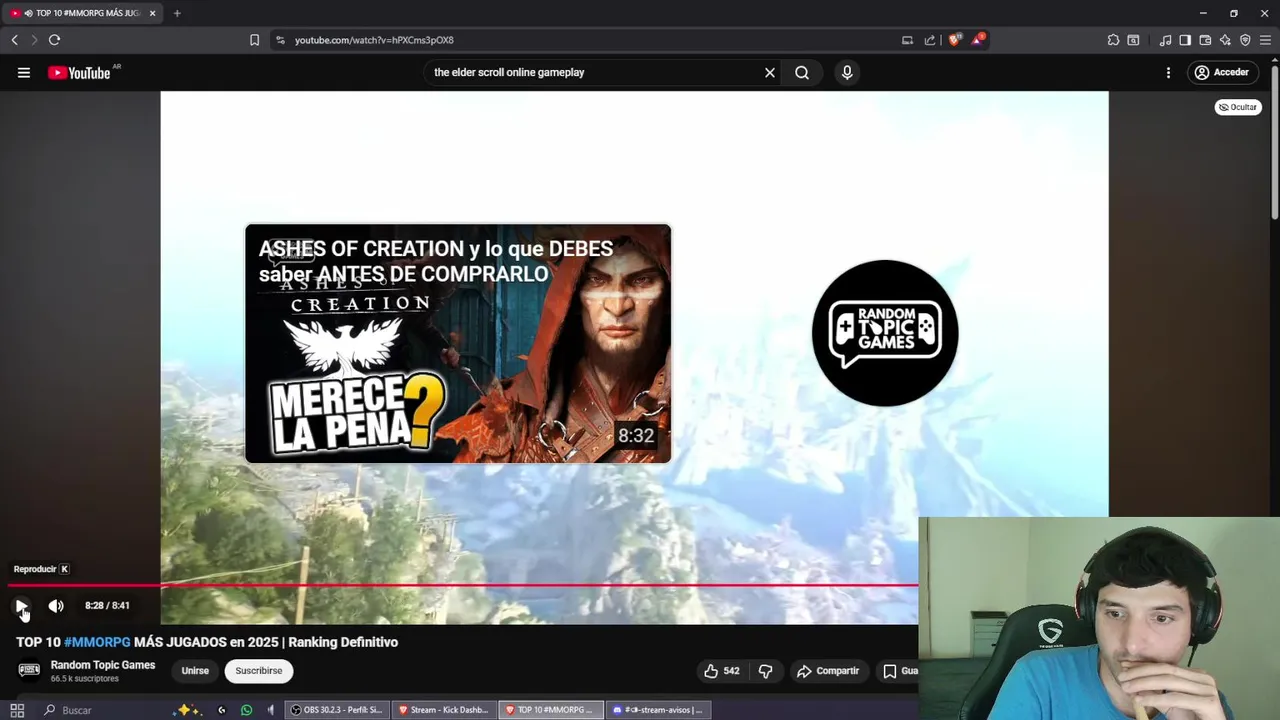Open WhatsApp from the taskbar
Viewport: 1280px width, 720px height.
pos(246,710)
